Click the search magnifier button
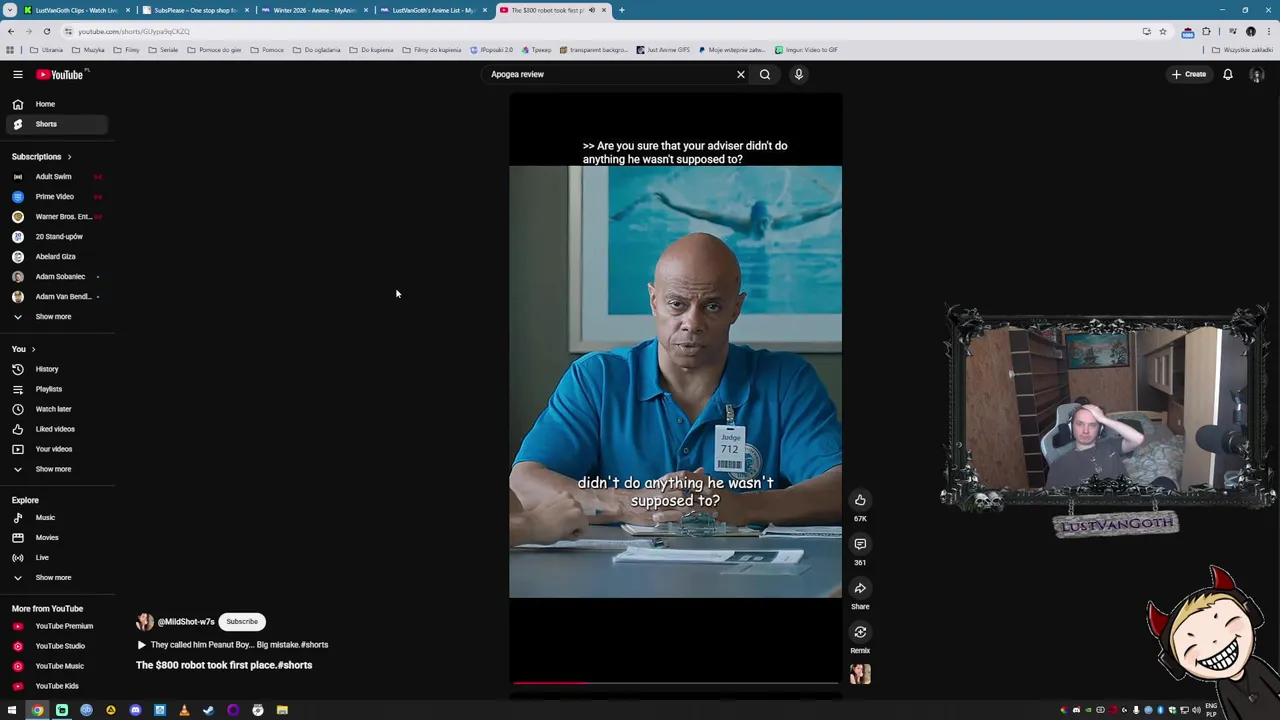Image resolution: width=1280 pixels, height=720 pixels. coord(765,74)
